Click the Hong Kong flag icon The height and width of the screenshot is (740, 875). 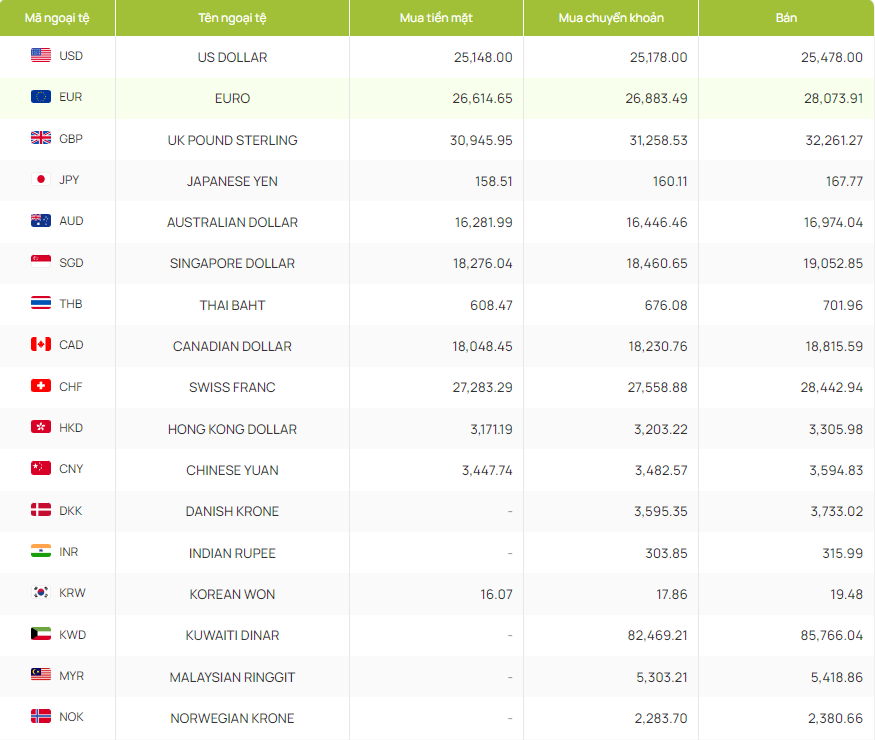click(41, 428)
